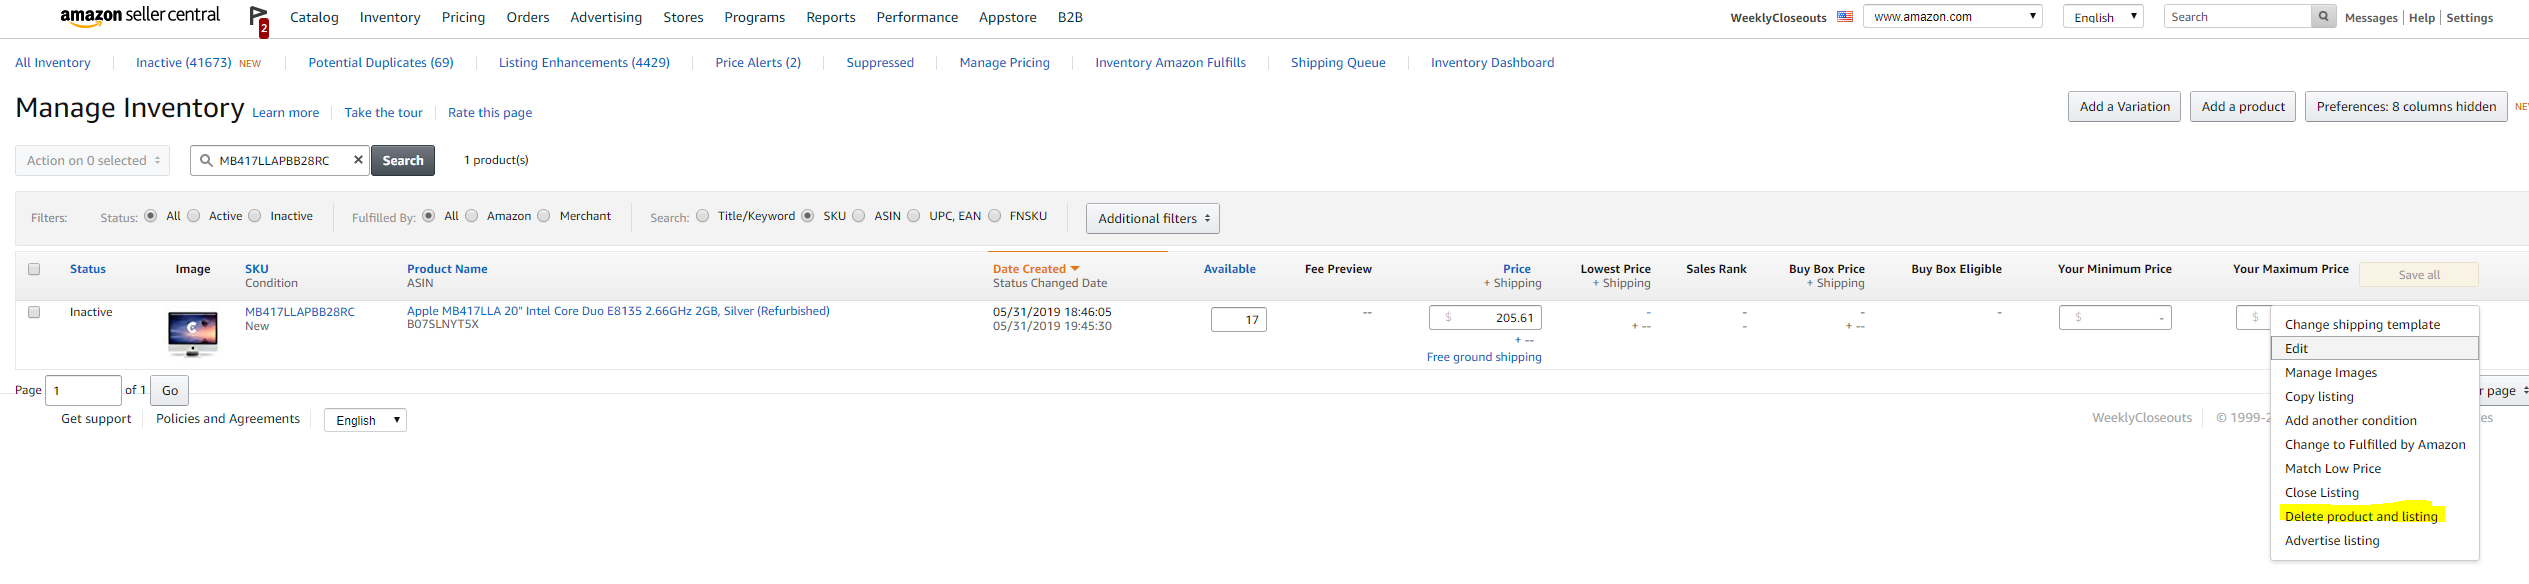Open the English language dropdown at top
The image size is (2529, 584).
coord(2103,16)
